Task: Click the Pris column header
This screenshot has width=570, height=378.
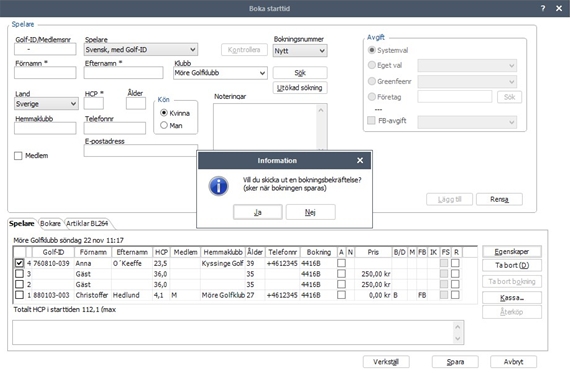Action: (373, 252)
